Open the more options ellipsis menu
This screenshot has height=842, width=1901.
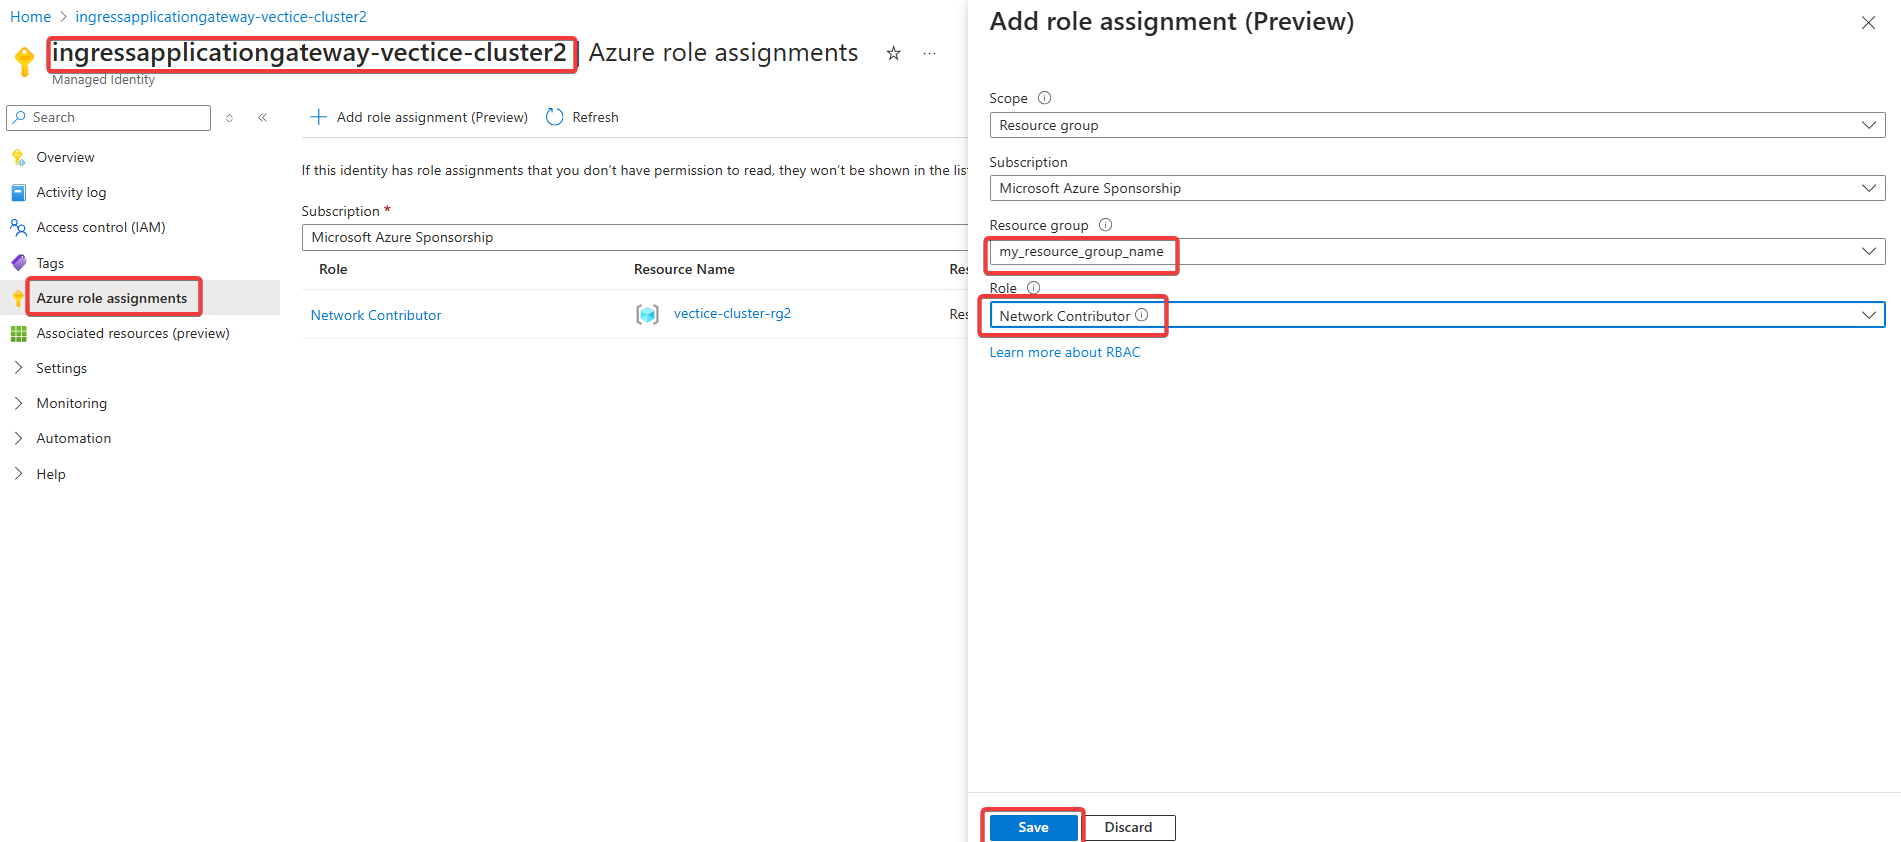point(930,54)
